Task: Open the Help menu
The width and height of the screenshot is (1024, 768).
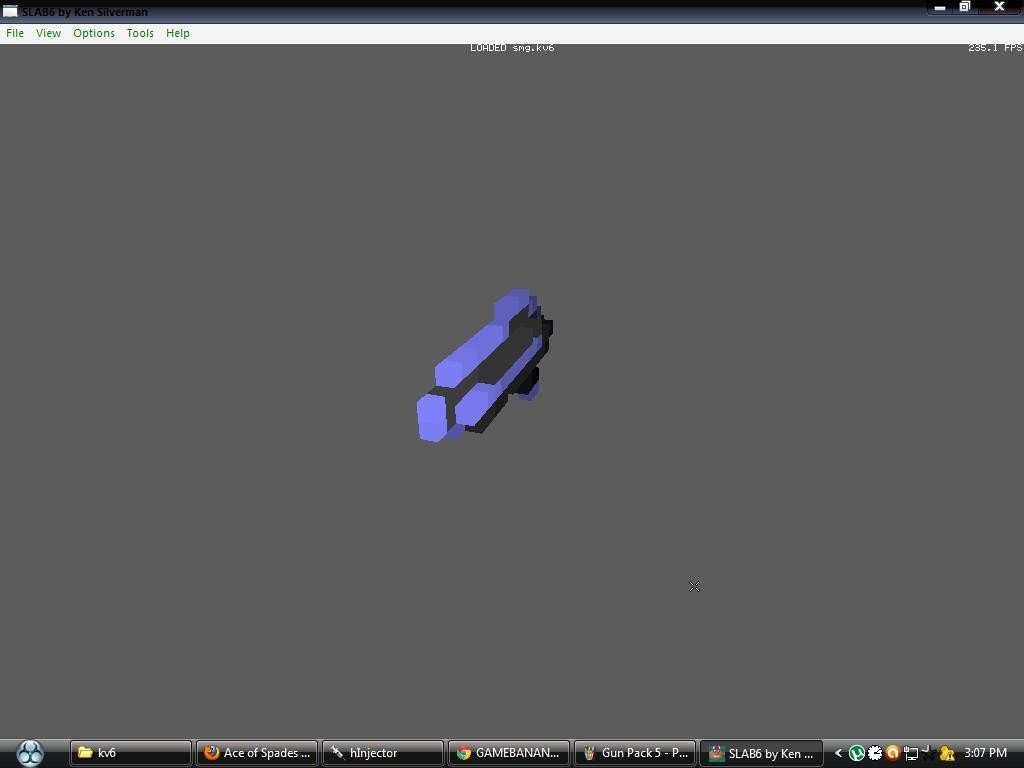Action: 178,33
